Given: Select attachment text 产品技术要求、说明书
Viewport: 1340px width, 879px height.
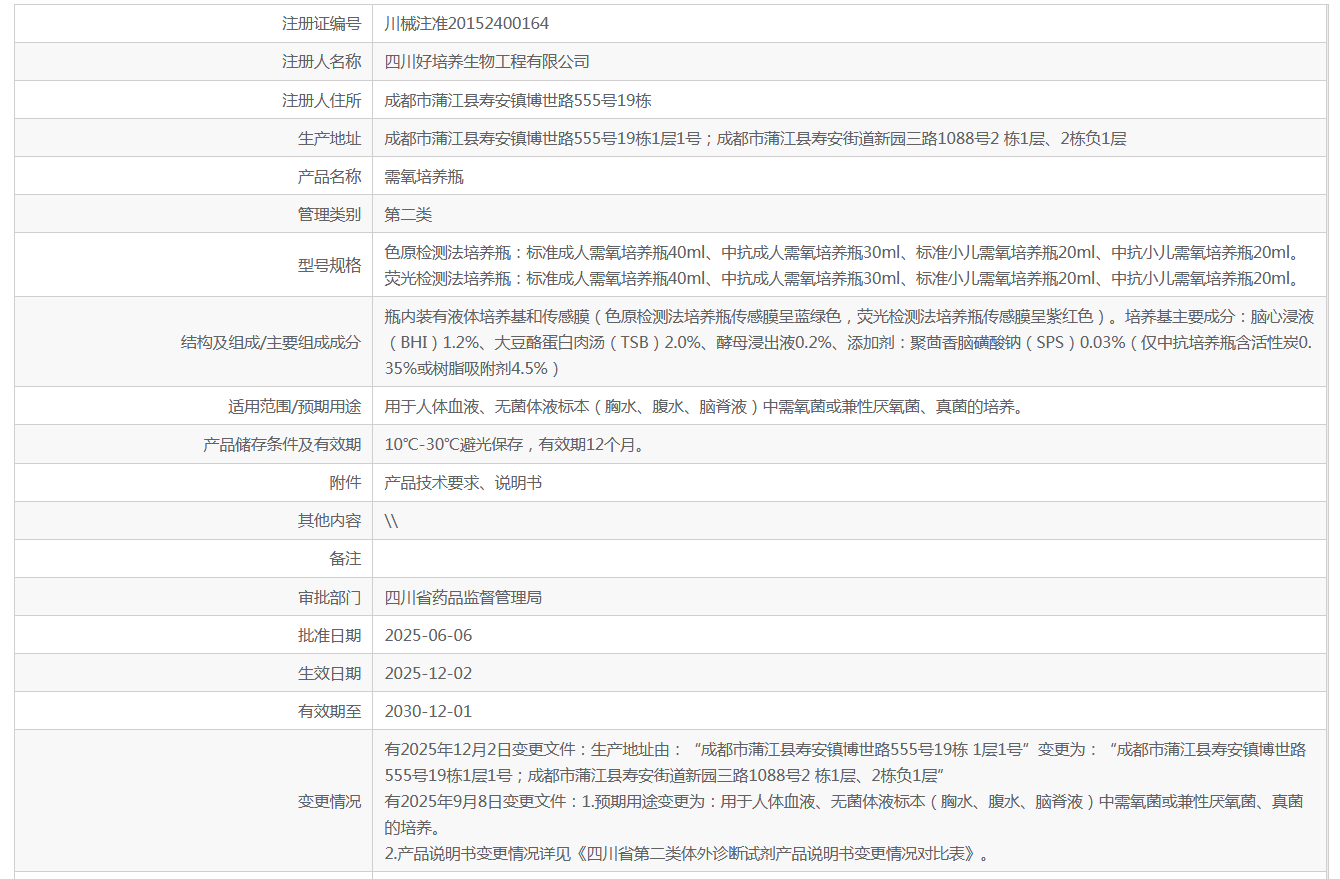Looking at the screenshot, I should pos(463,482).
